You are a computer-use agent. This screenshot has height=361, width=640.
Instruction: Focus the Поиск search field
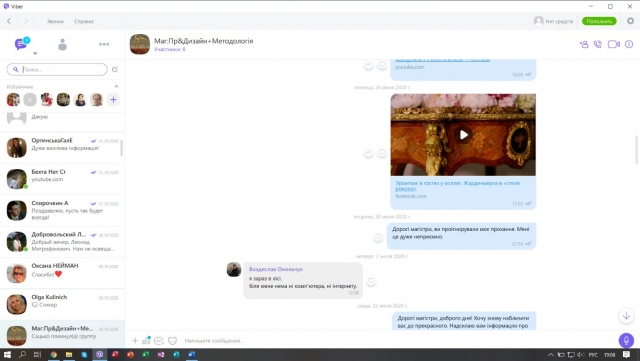(57, 69)
